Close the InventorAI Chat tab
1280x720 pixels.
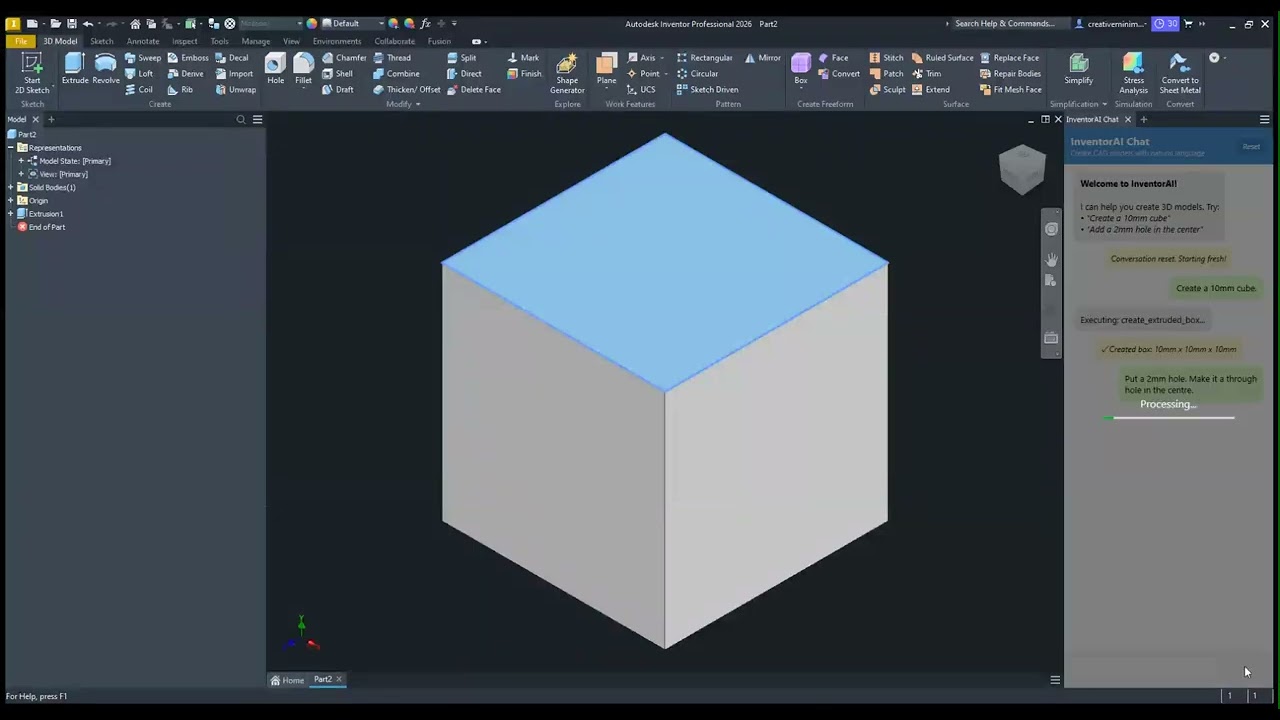tap(1128, 120)
